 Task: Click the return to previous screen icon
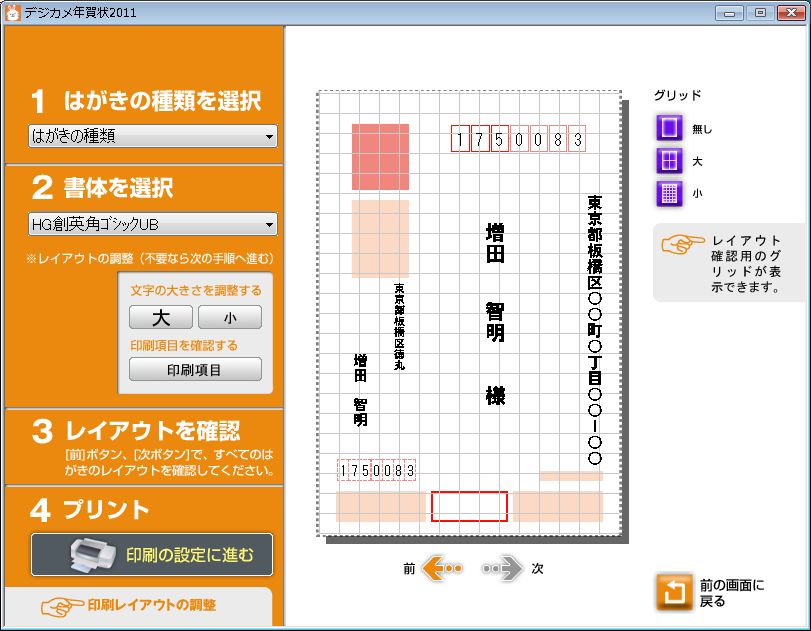(x=674, y=593)
